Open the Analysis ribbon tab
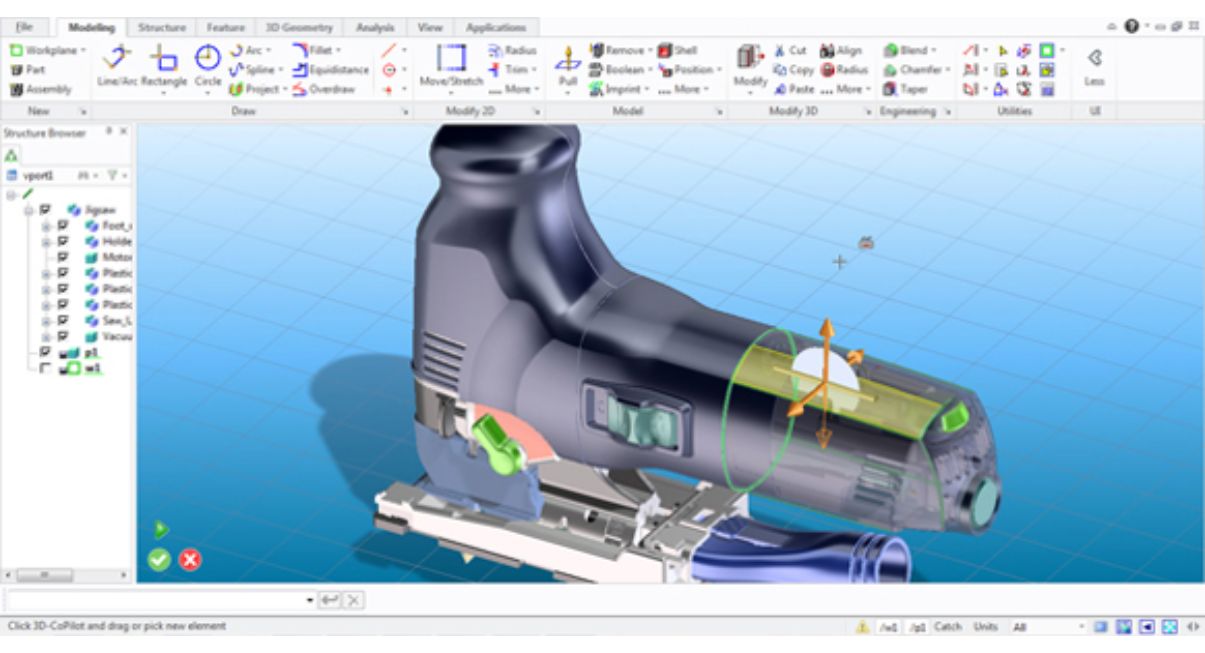 point(375,27)
